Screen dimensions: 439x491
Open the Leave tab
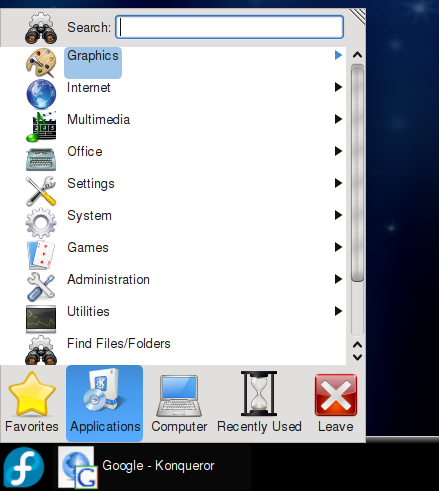pyautogui.click(x=336, y=403)
